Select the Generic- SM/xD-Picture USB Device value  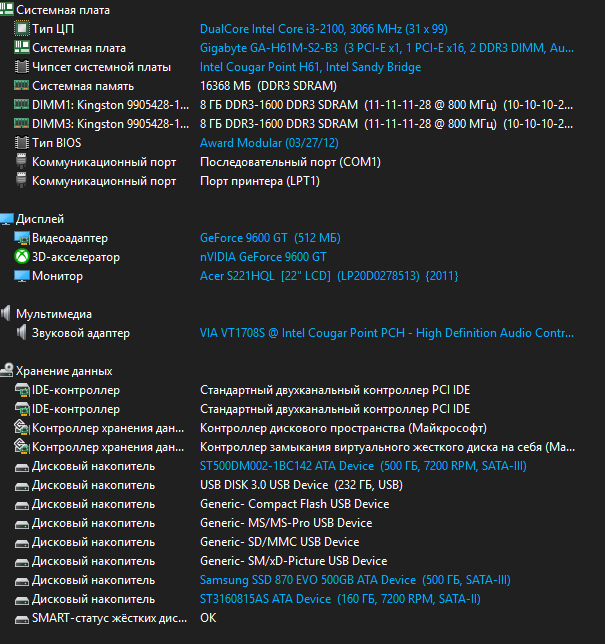click(294, 561)
